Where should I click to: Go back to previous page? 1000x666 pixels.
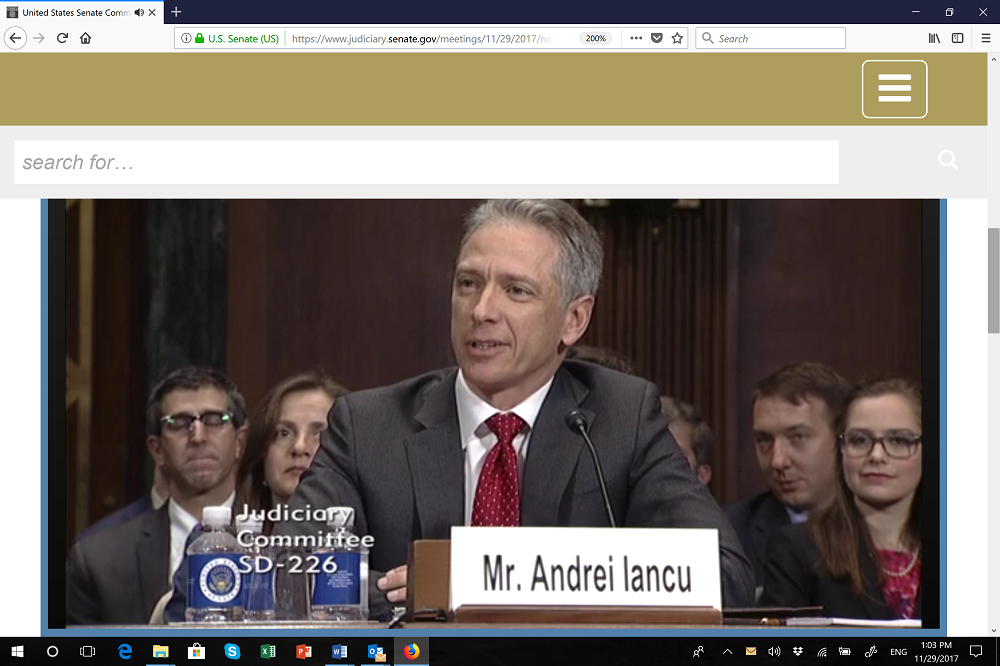(x=15, y=38)
